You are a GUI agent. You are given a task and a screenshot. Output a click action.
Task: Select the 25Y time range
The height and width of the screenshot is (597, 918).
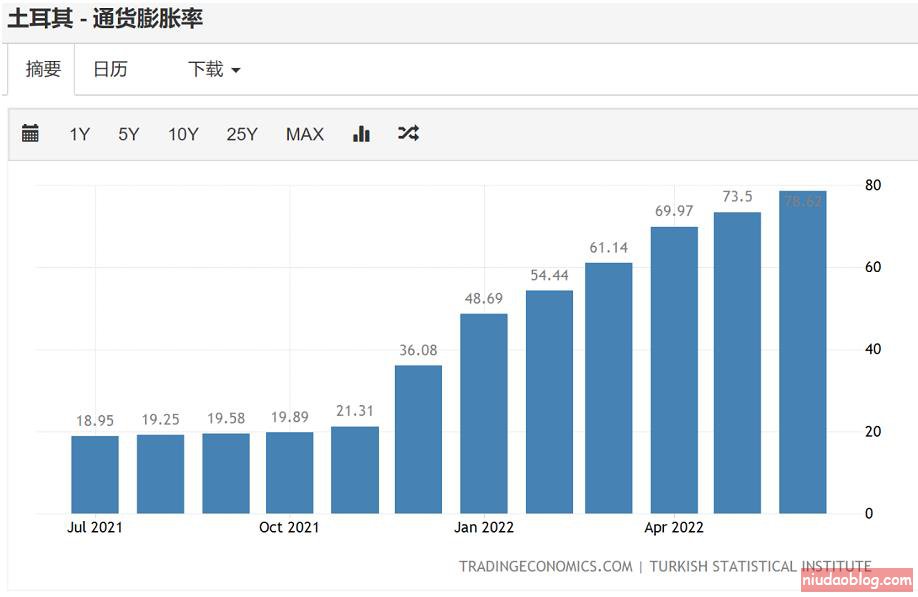click(242, 134)
